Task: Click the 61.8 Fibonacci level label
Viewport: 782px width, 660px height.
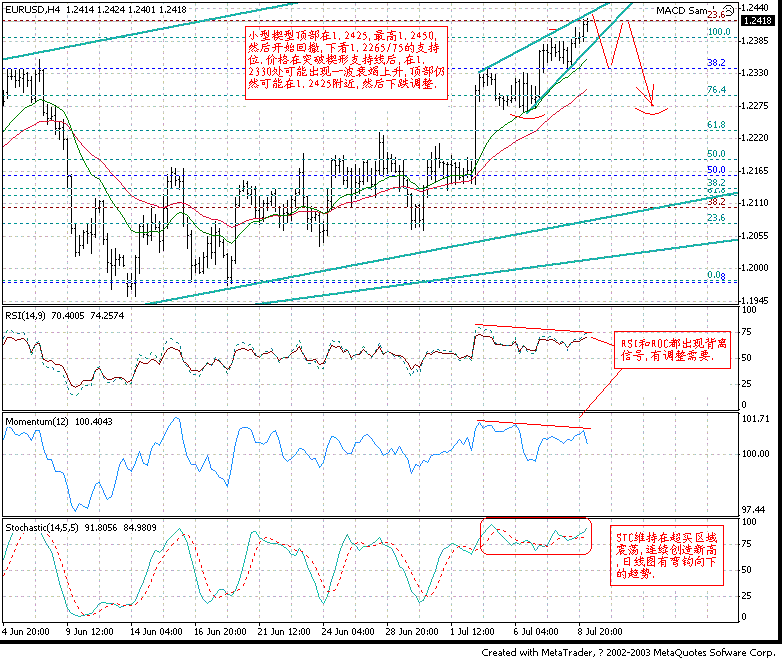Action: (x=717, y=125)
